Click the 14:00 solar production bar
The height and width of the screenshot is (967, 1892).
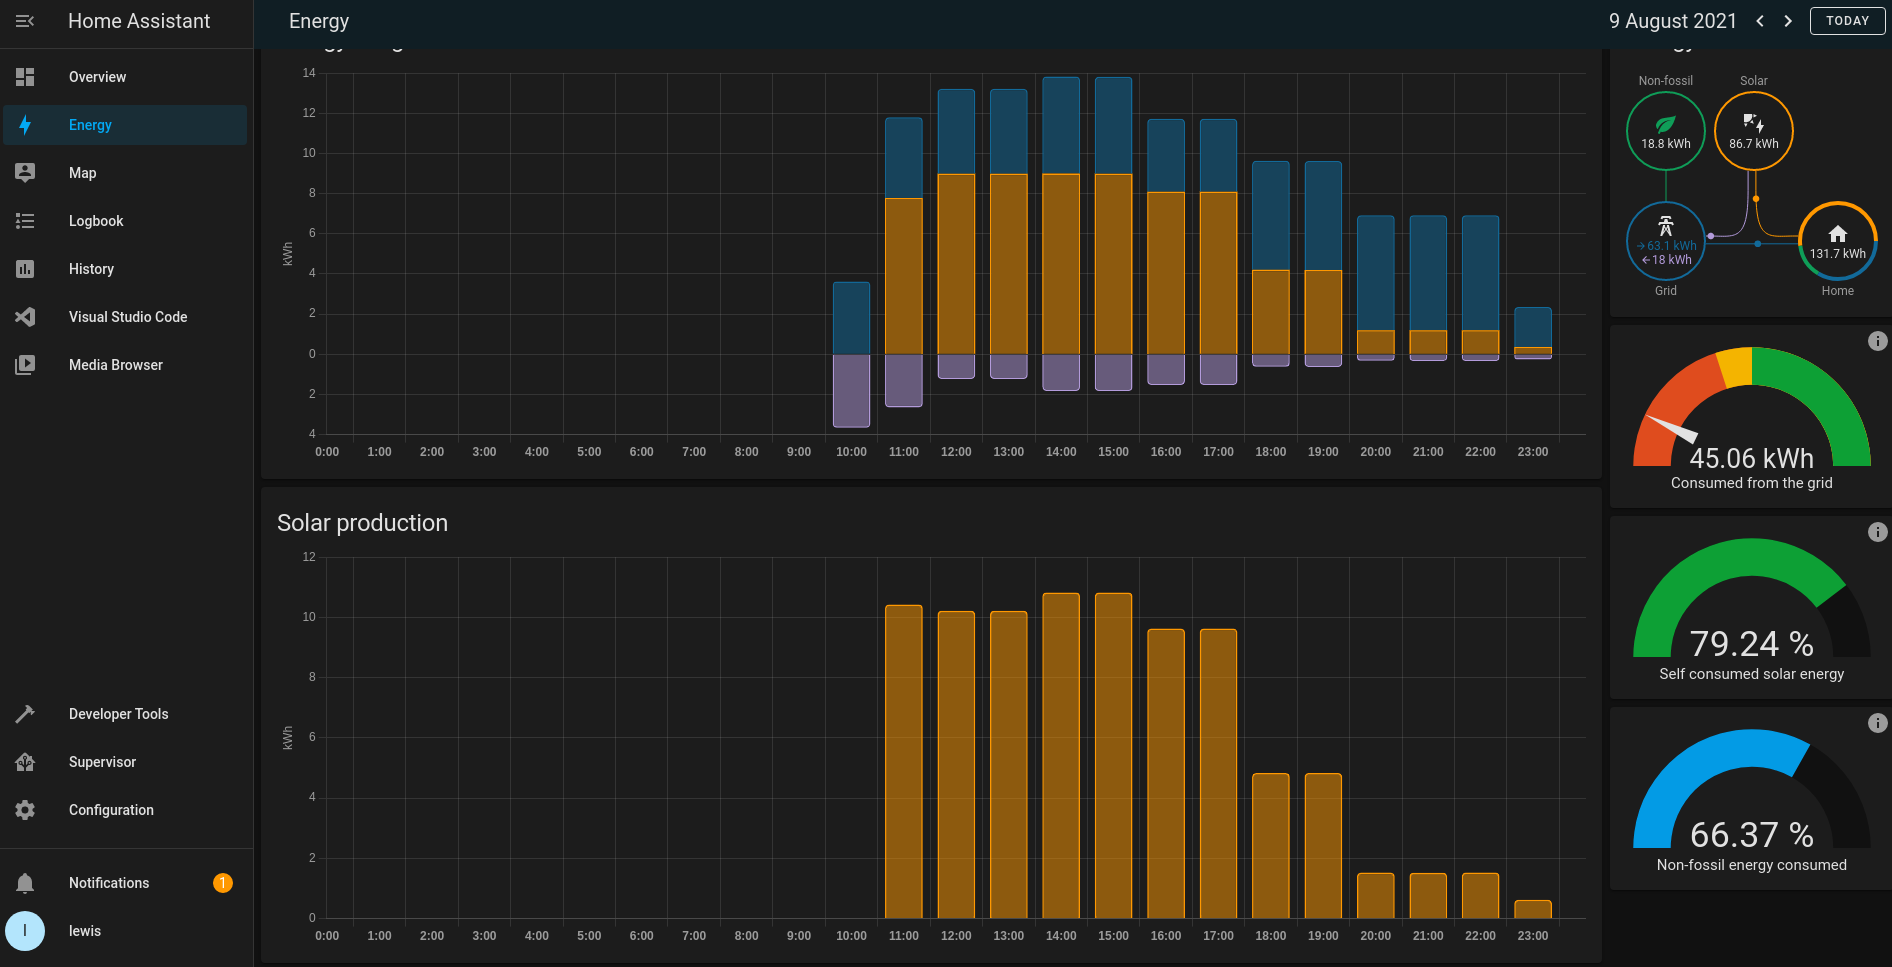1061,755
